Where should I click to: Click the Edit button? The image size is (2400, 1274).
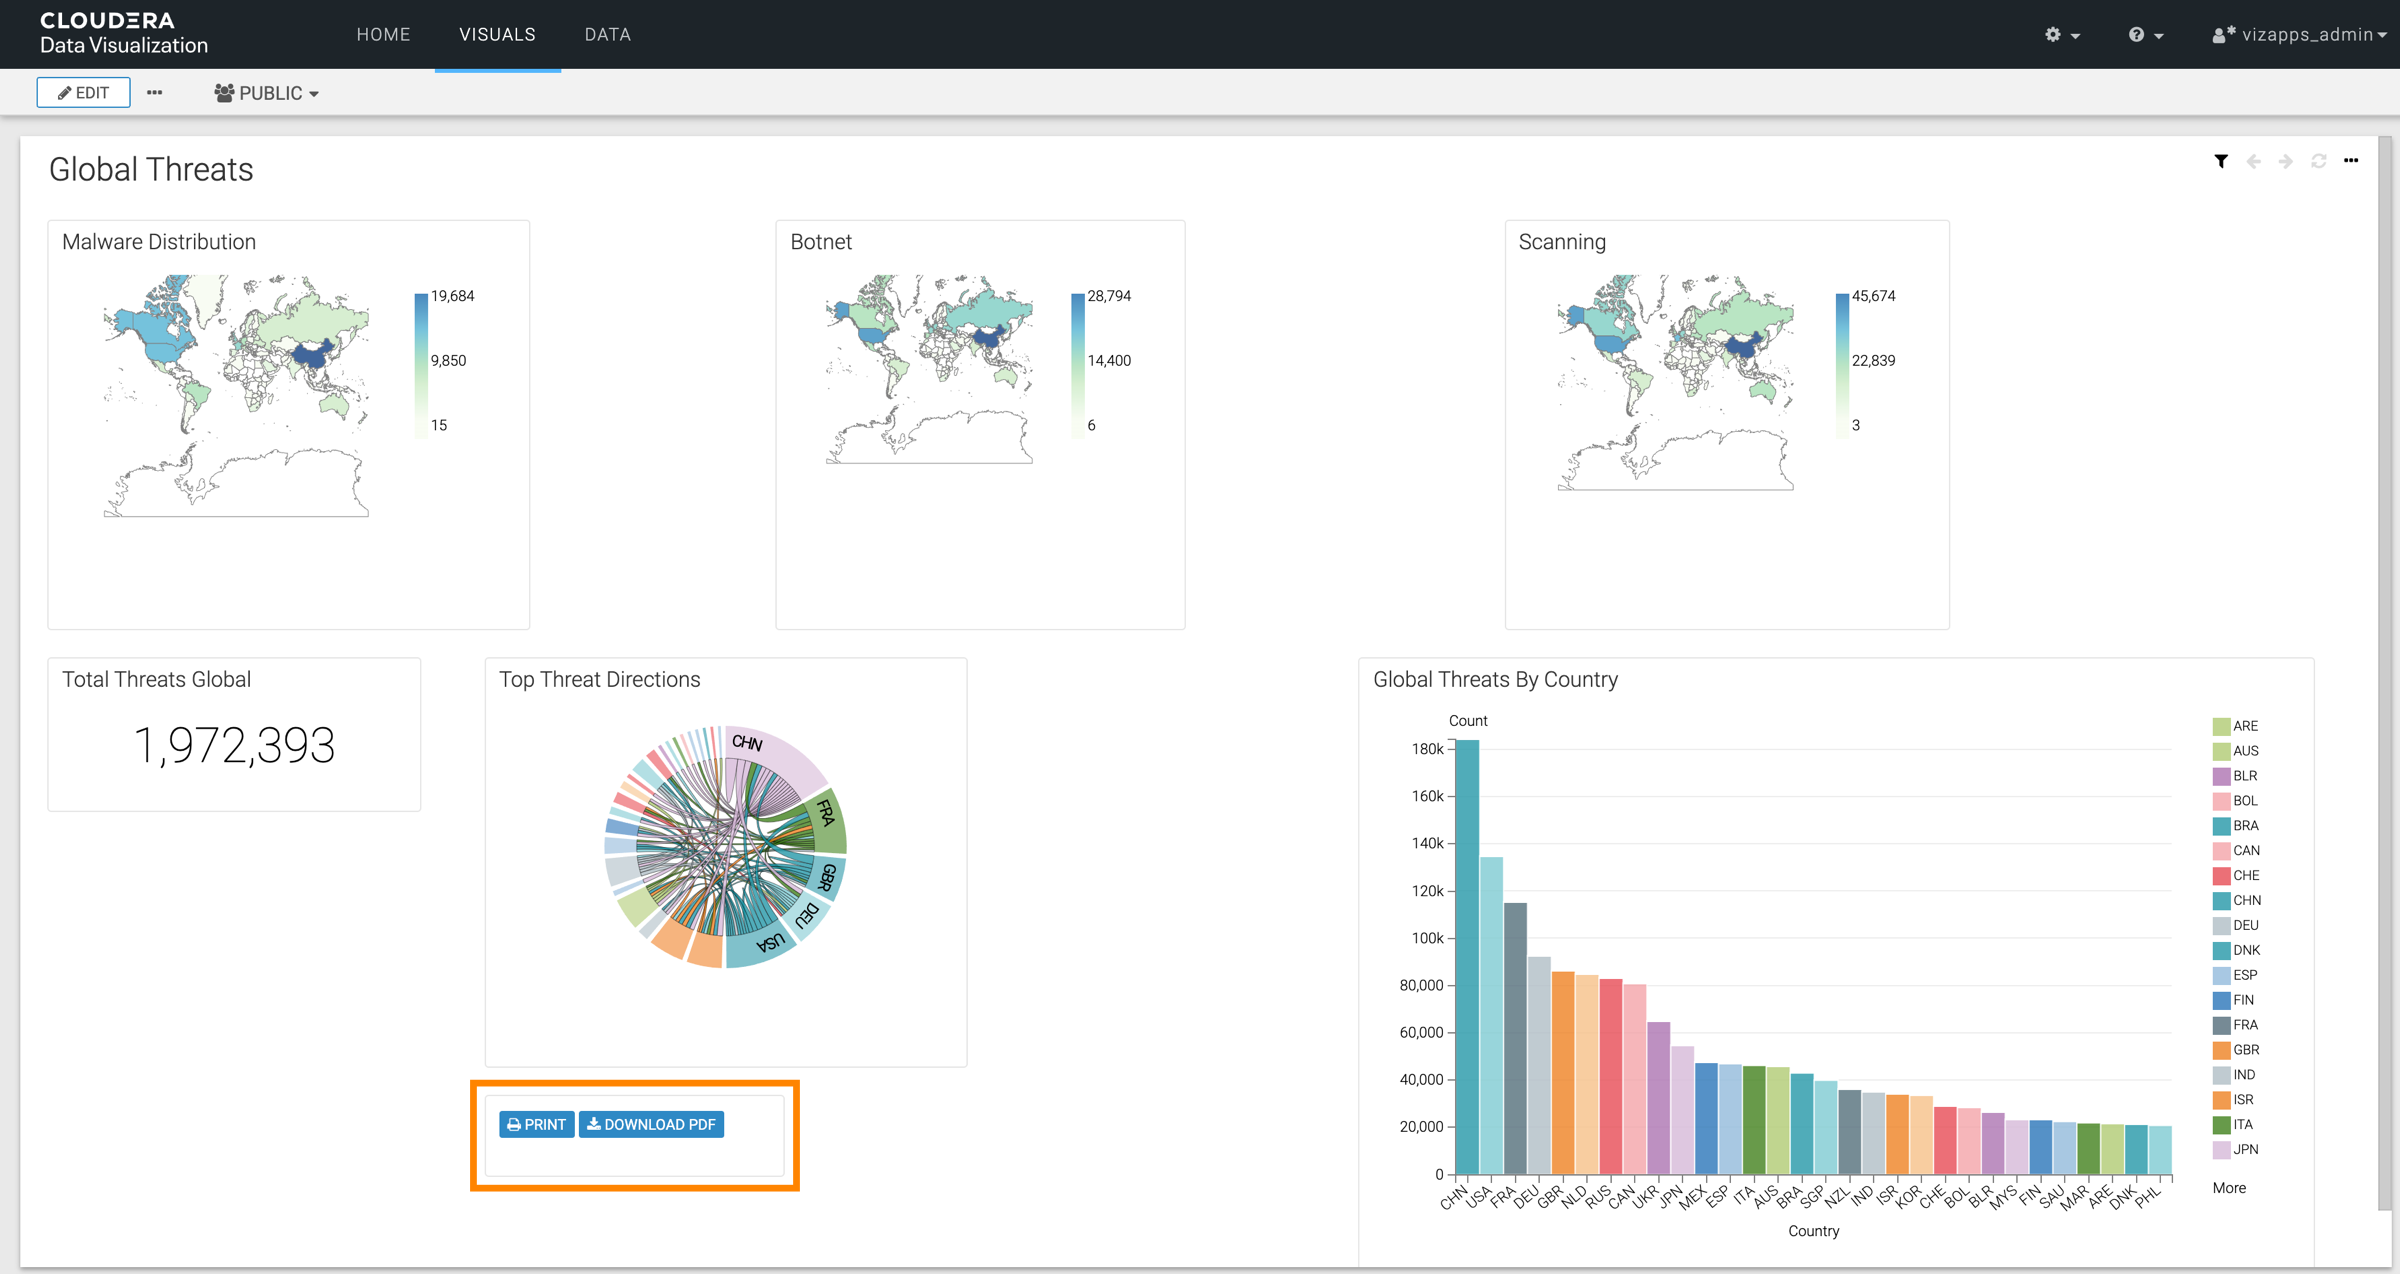pyautogui.click(x=84, y=93)
